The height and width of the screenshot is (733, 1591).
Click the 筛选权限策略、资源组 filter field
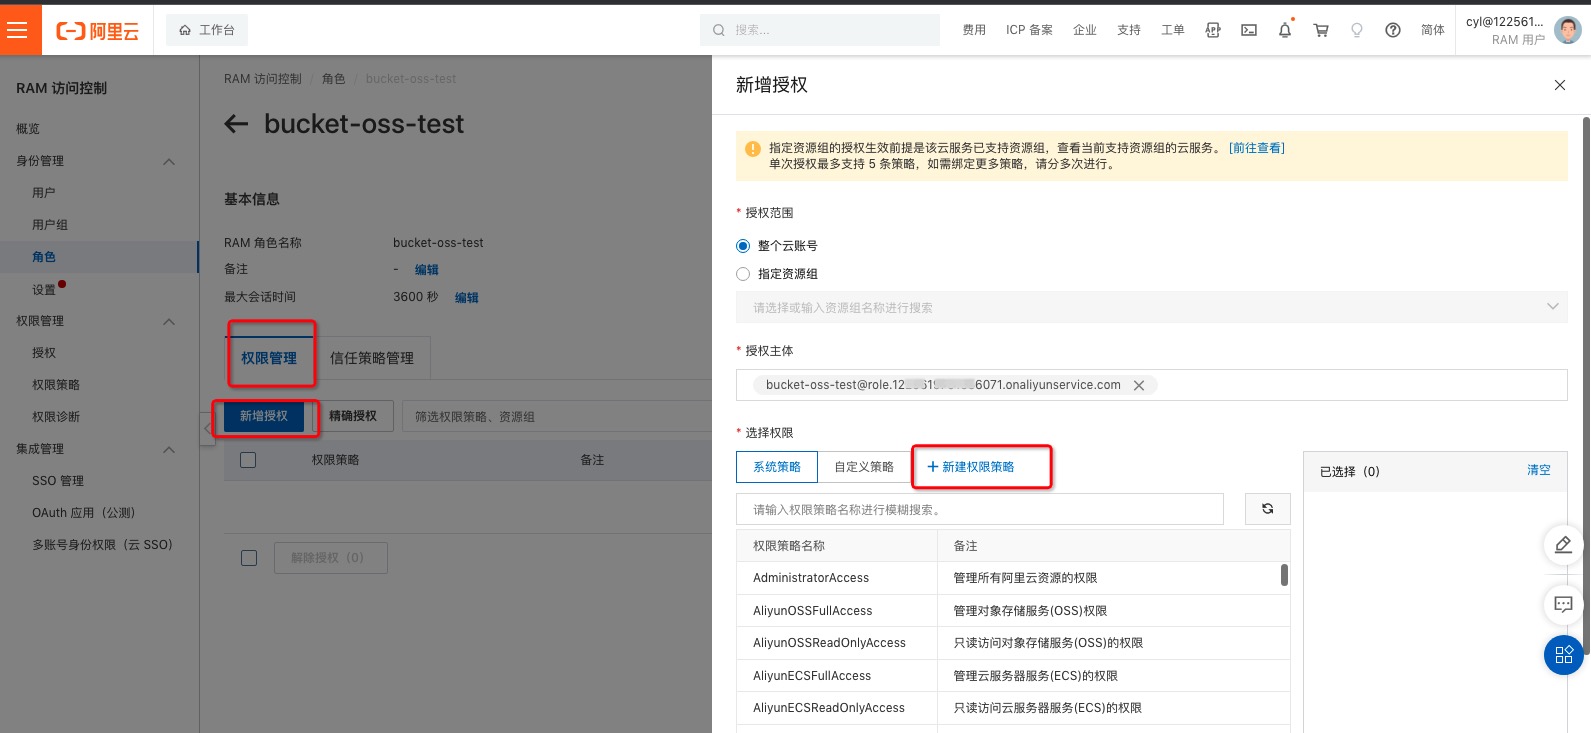click(555, 416)
